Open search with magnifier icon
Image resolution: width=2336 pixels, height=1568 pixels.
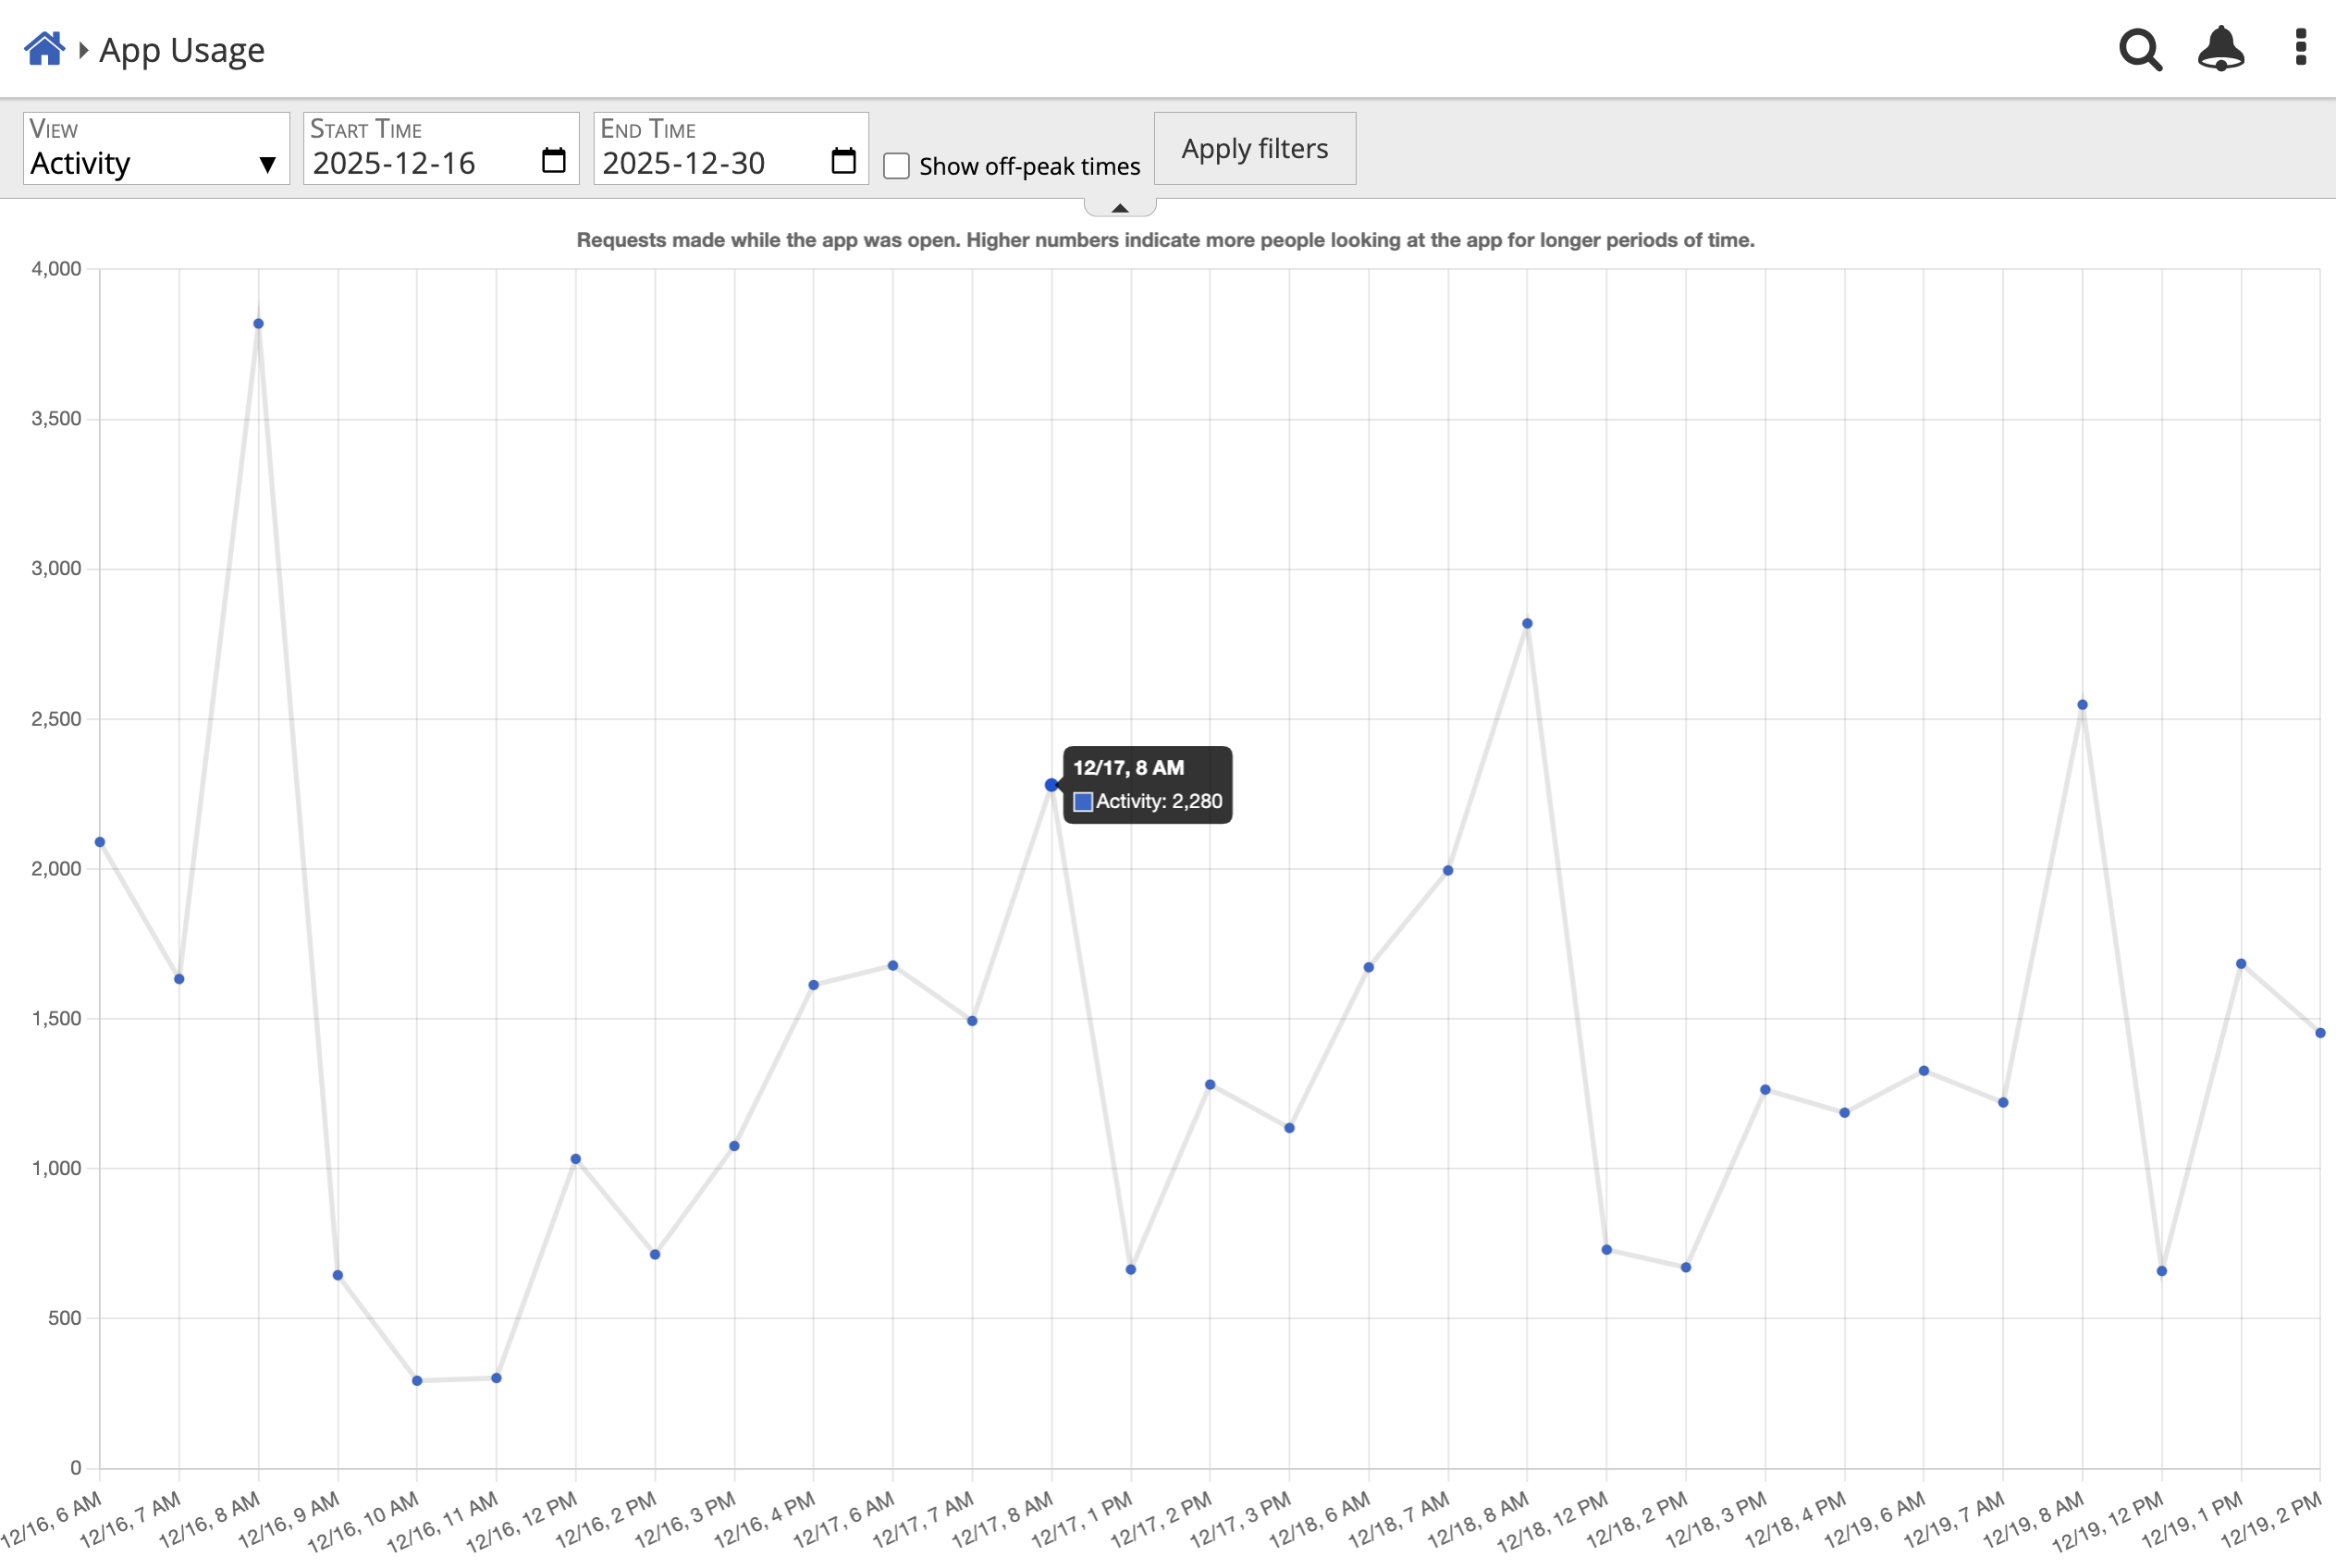[x=2140, y=48]
